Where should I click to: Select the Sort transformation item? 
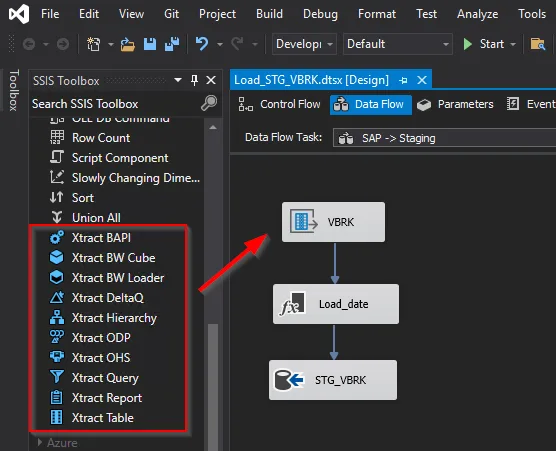point(83,197)
